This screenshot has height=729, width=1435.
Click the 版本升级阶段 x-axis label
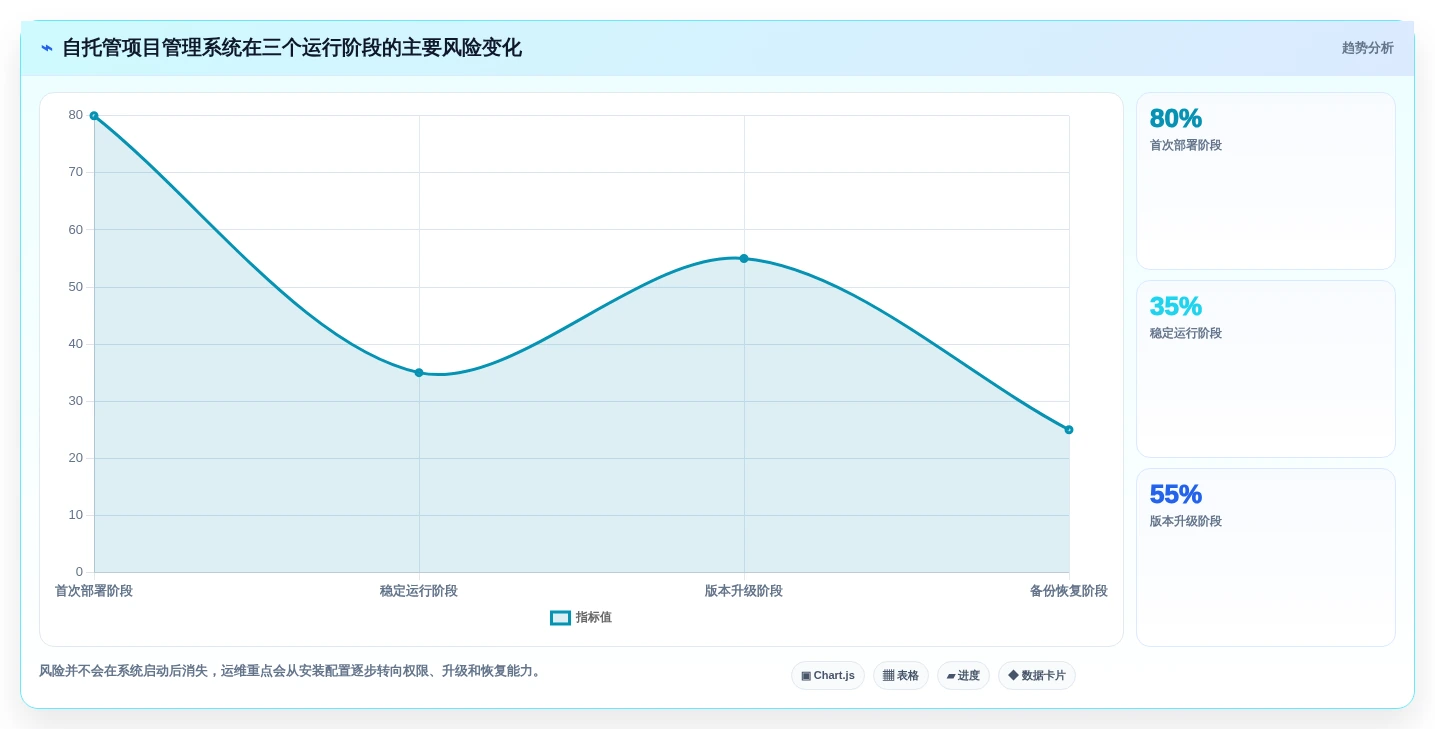click(744, 591)
